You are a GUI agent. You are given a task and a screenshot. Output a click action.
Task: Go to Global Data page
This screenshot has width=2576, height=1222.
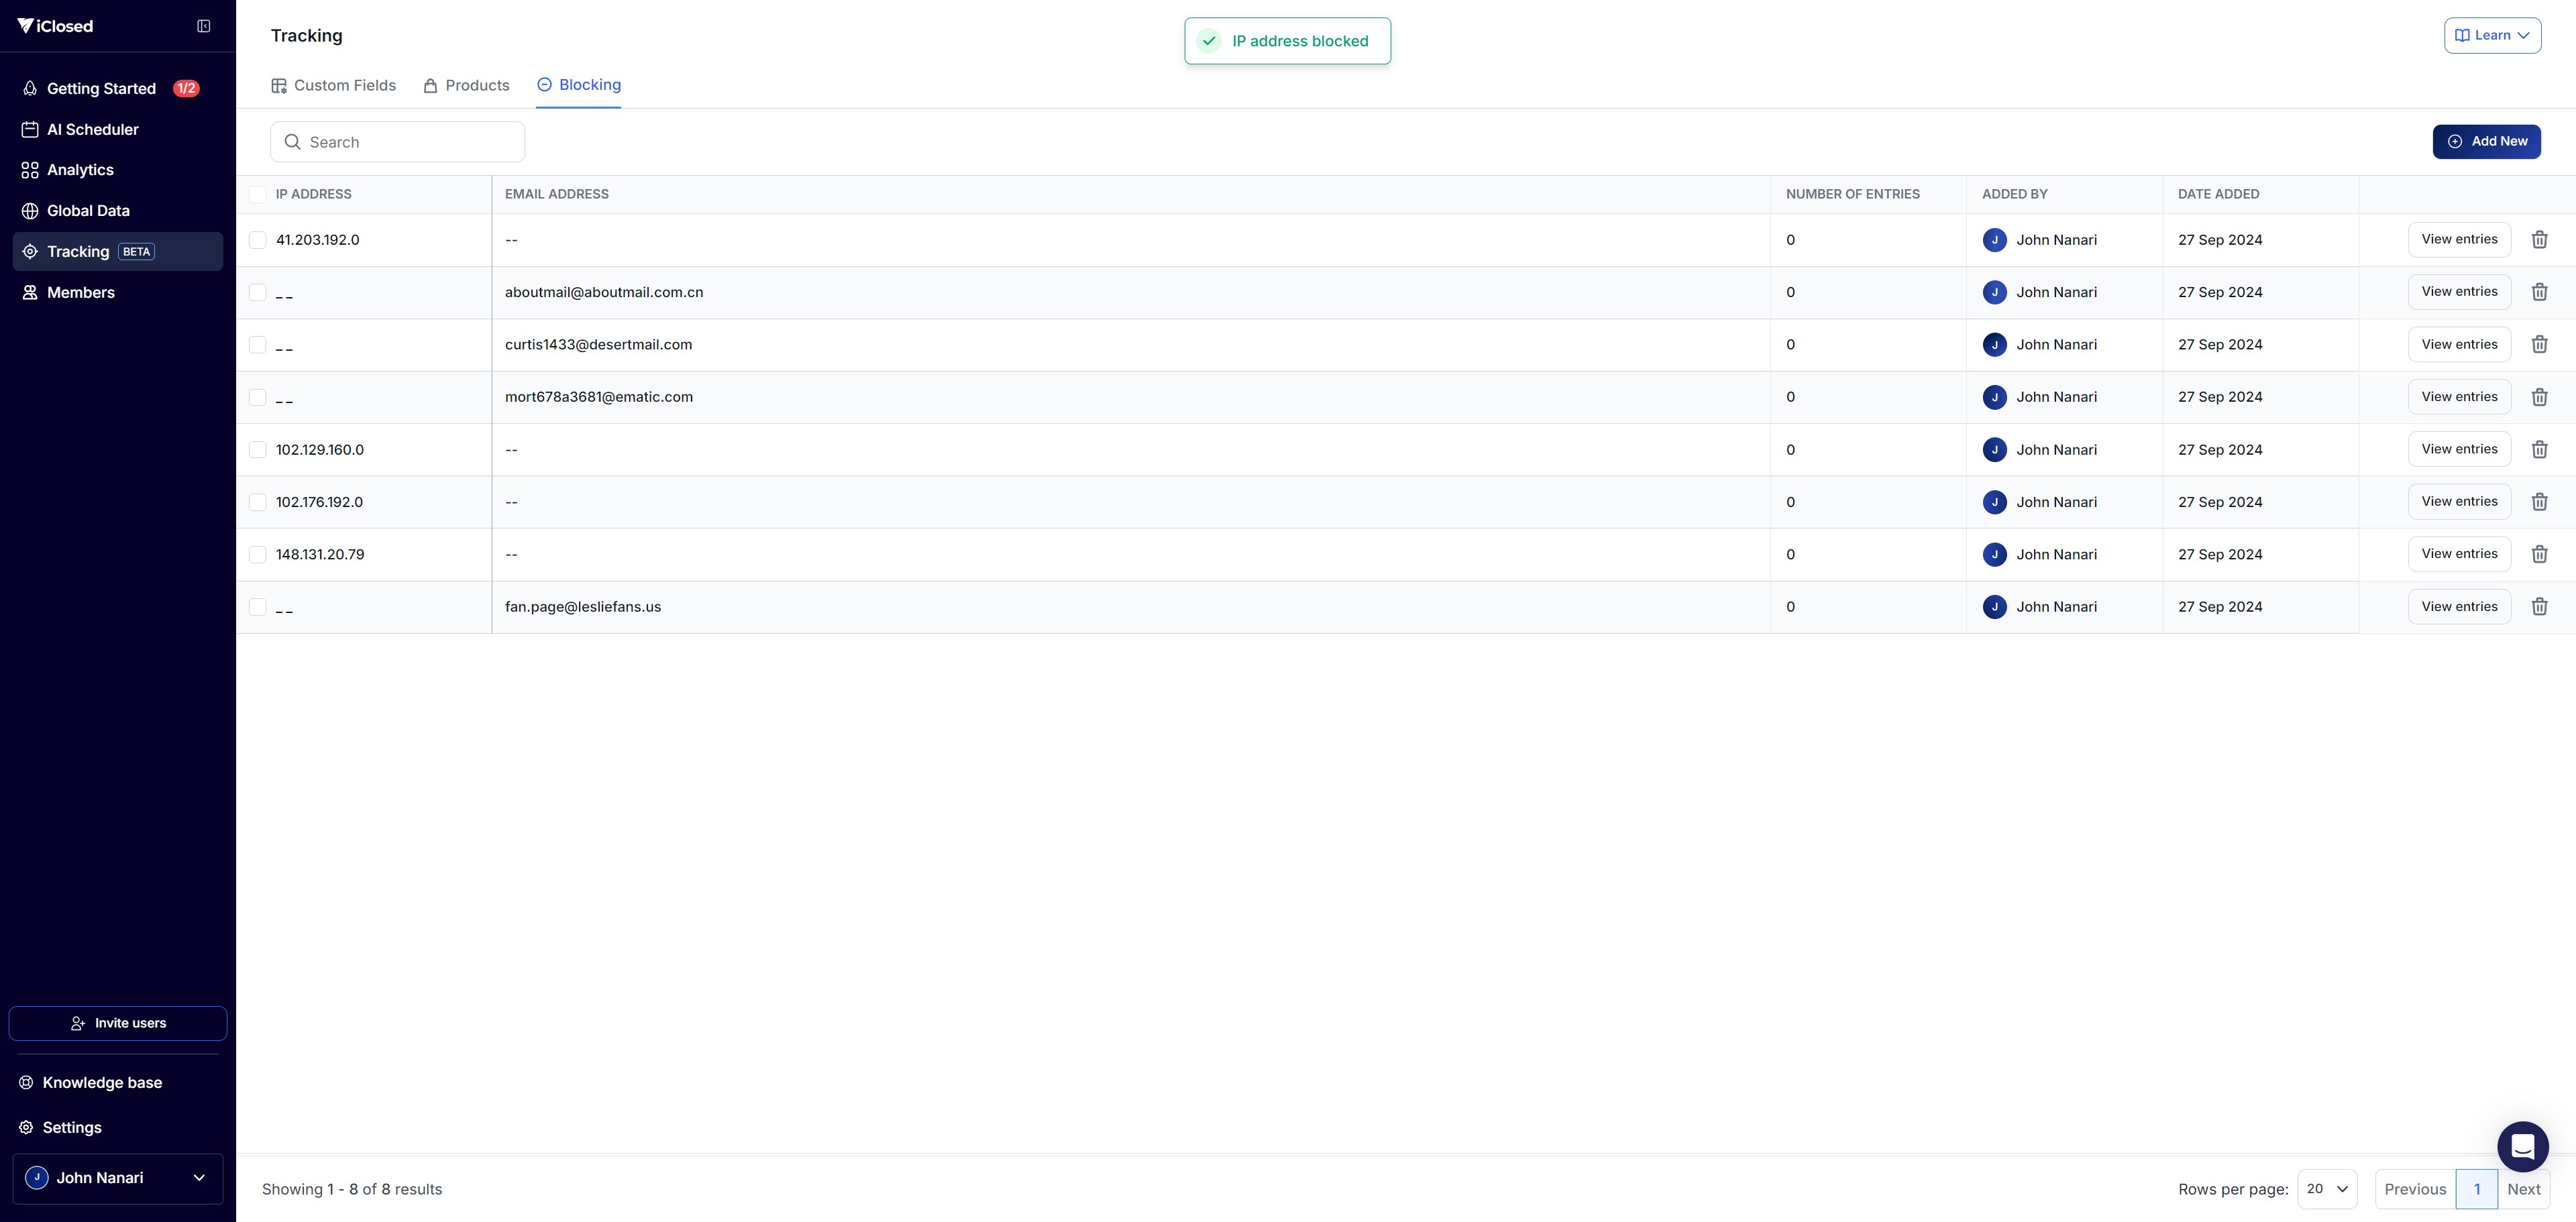(88, 211)
